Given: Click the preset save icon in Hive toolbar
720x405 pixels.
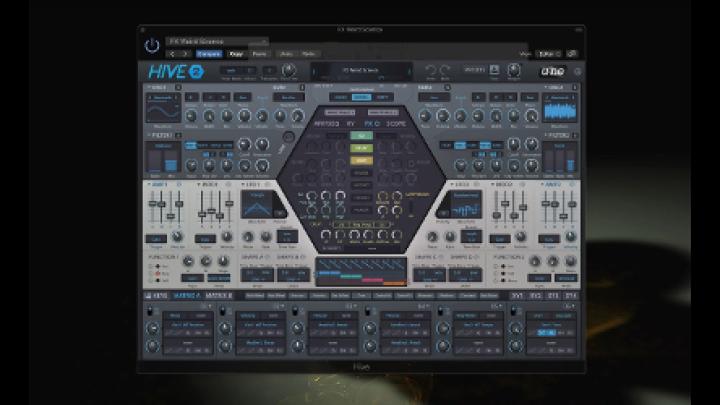Looking at the screenshot, I should click(494, 70).
